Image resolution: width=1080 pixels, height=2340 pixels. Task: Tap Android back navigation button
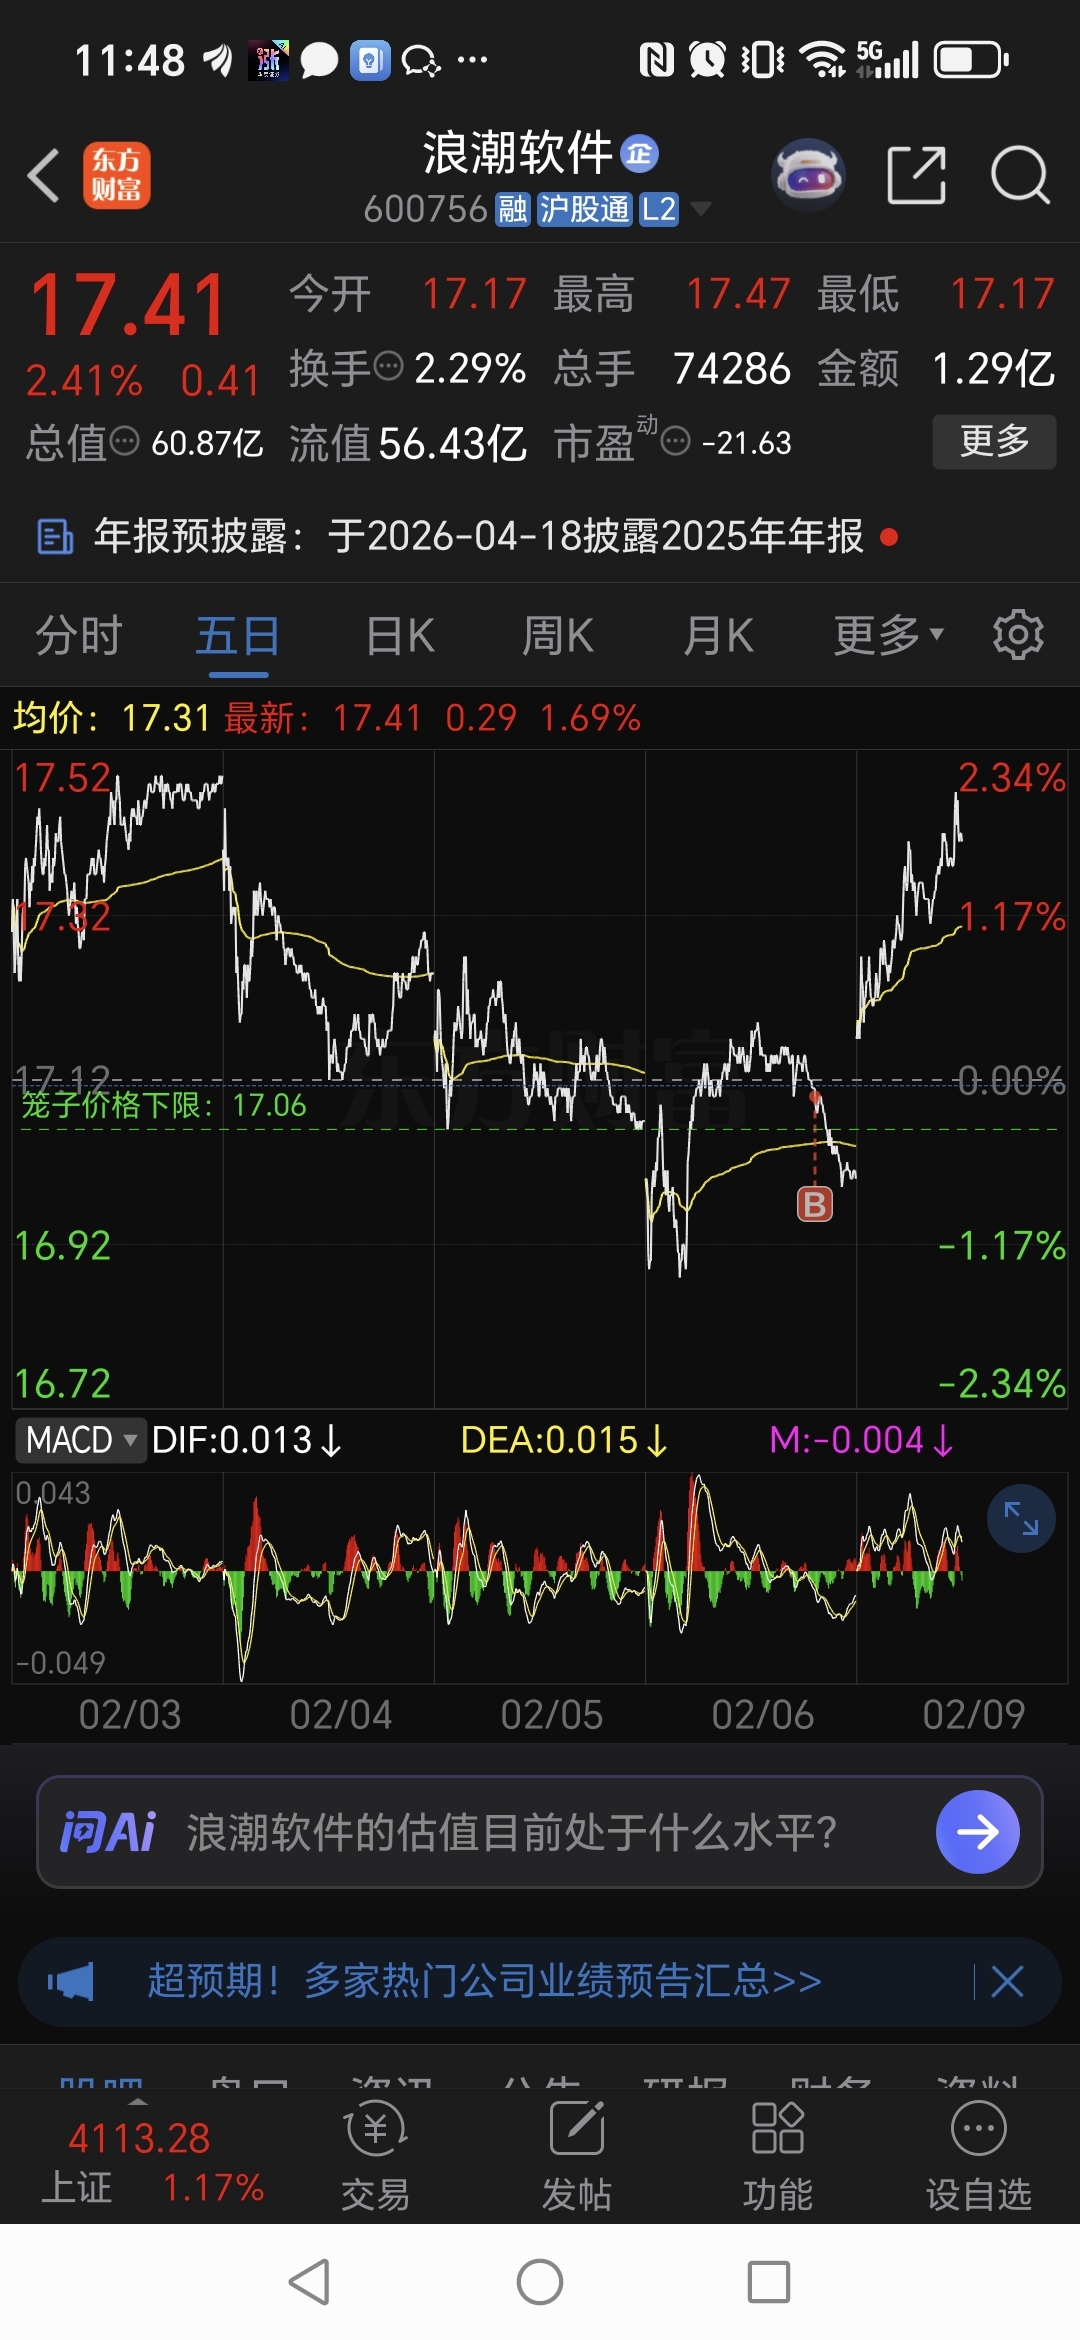tap(309, 2282)
